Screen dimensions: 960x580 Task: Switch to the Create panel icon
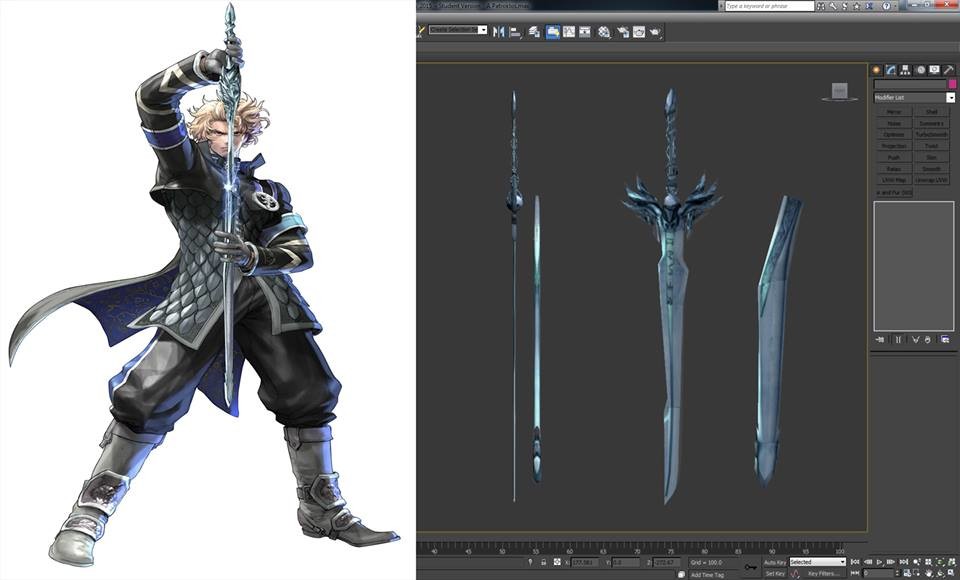point(877,68)
